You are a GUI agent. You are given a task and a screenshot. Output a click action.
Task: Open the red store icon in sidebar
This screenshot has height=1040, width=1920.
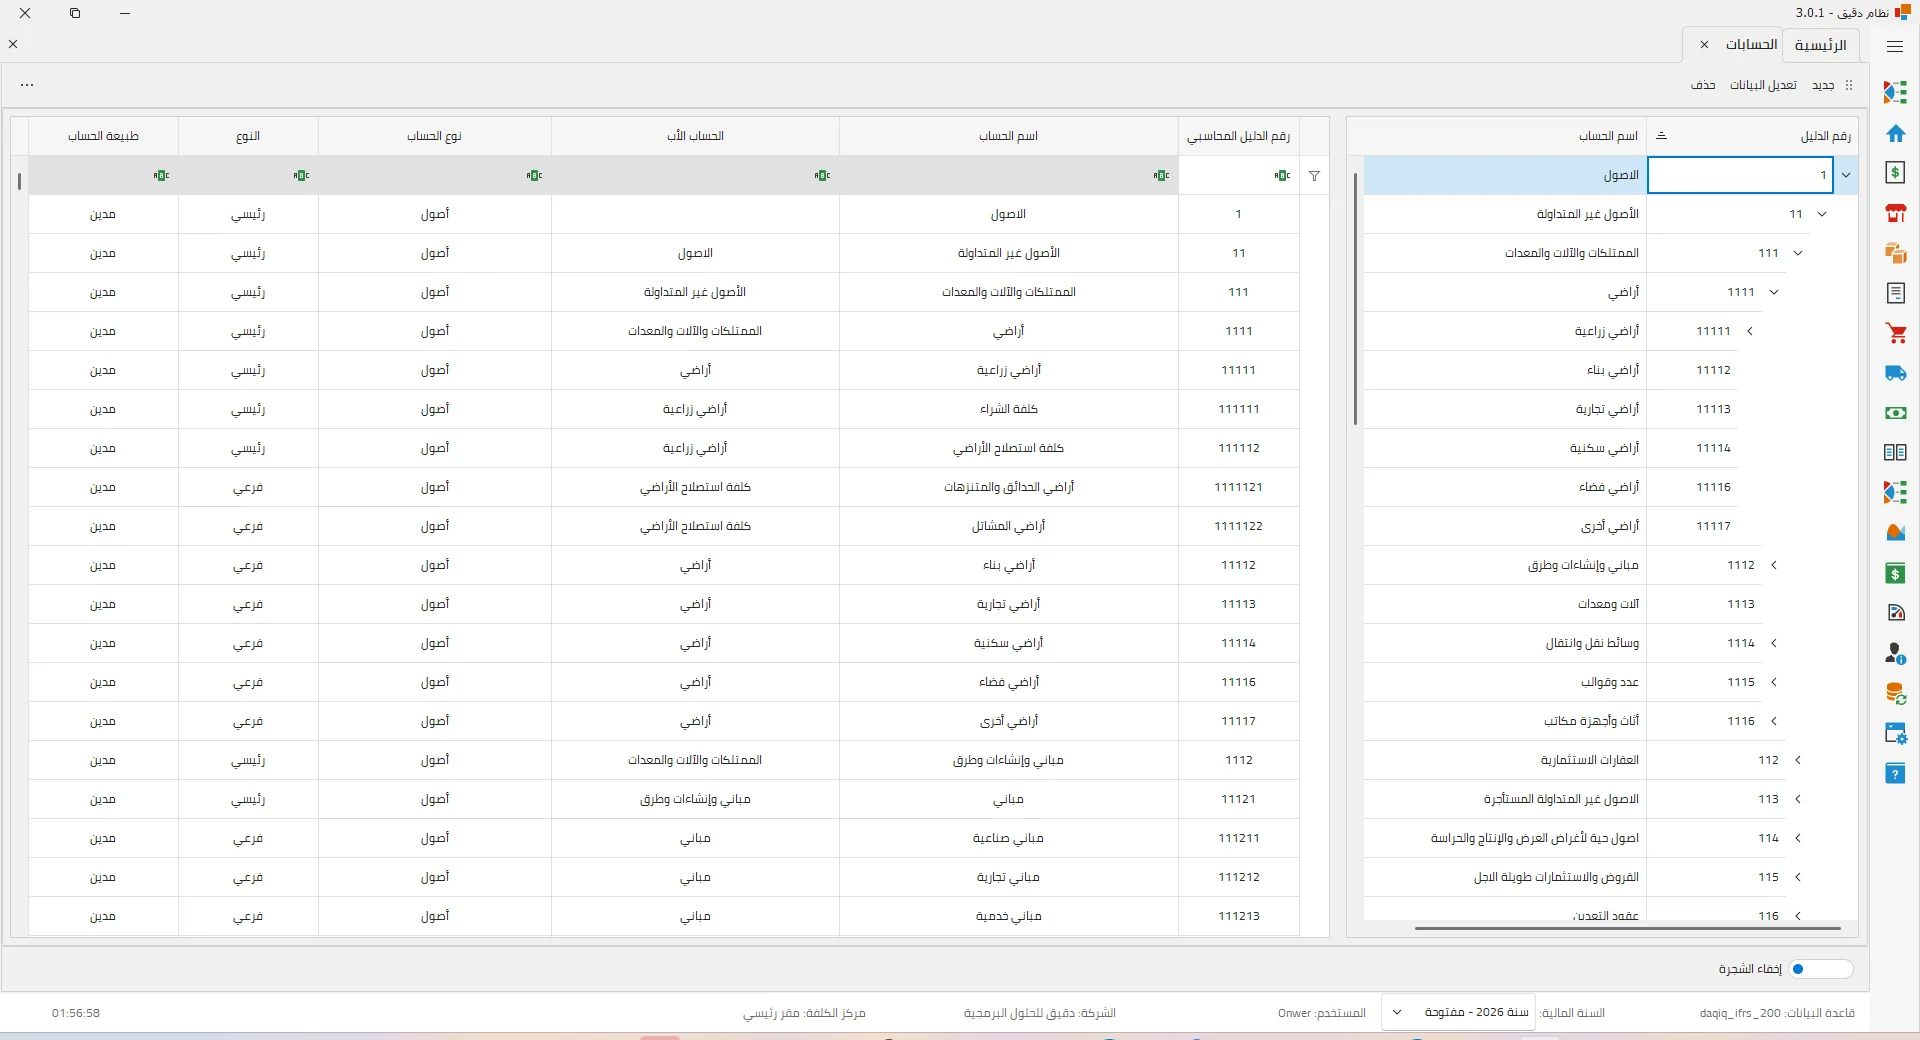[1895, 213]
